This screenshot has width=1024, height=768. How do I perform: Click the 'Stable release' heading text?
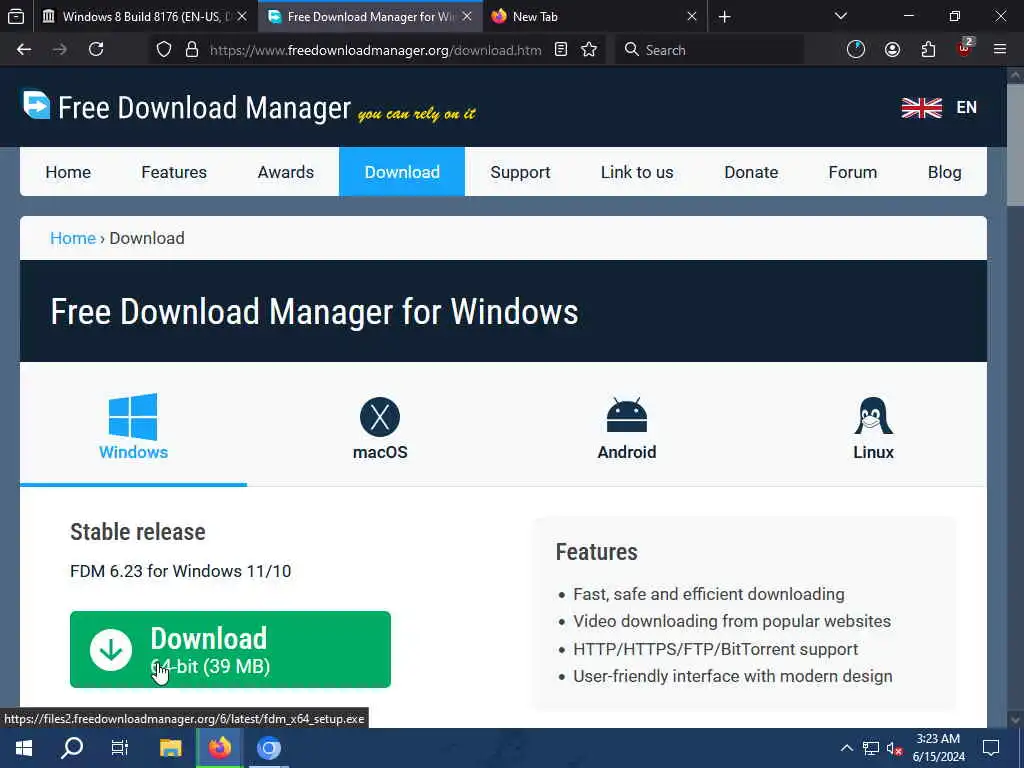[x=138, y=532]
